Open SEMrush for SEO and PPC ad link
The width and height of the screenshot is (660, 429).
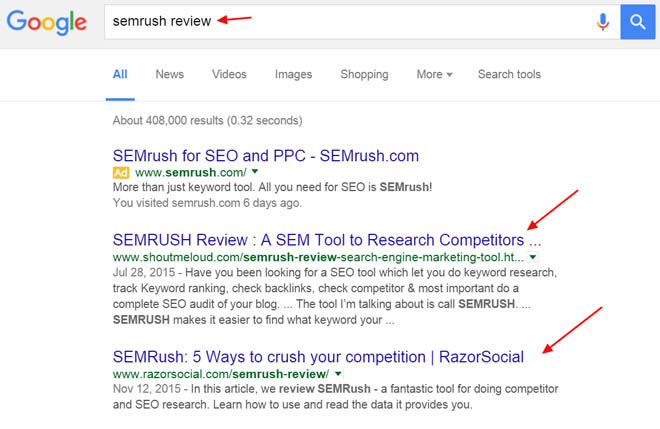click(266, 156)
